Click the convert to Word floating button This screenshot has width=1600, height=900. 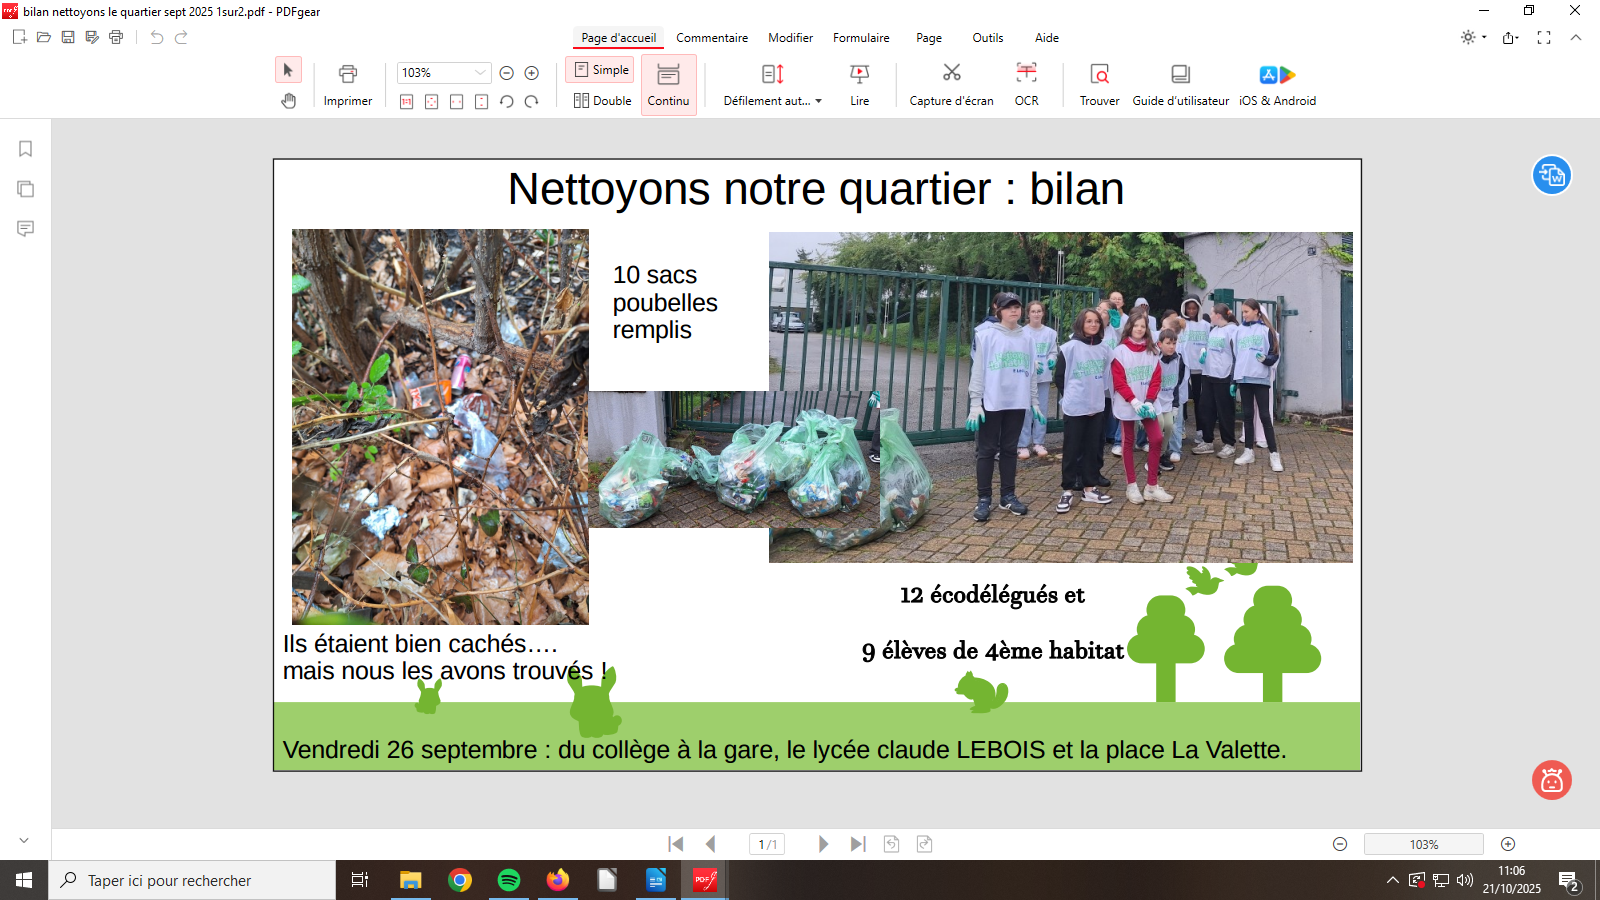pyautogui.click(x=1551, y=176)
